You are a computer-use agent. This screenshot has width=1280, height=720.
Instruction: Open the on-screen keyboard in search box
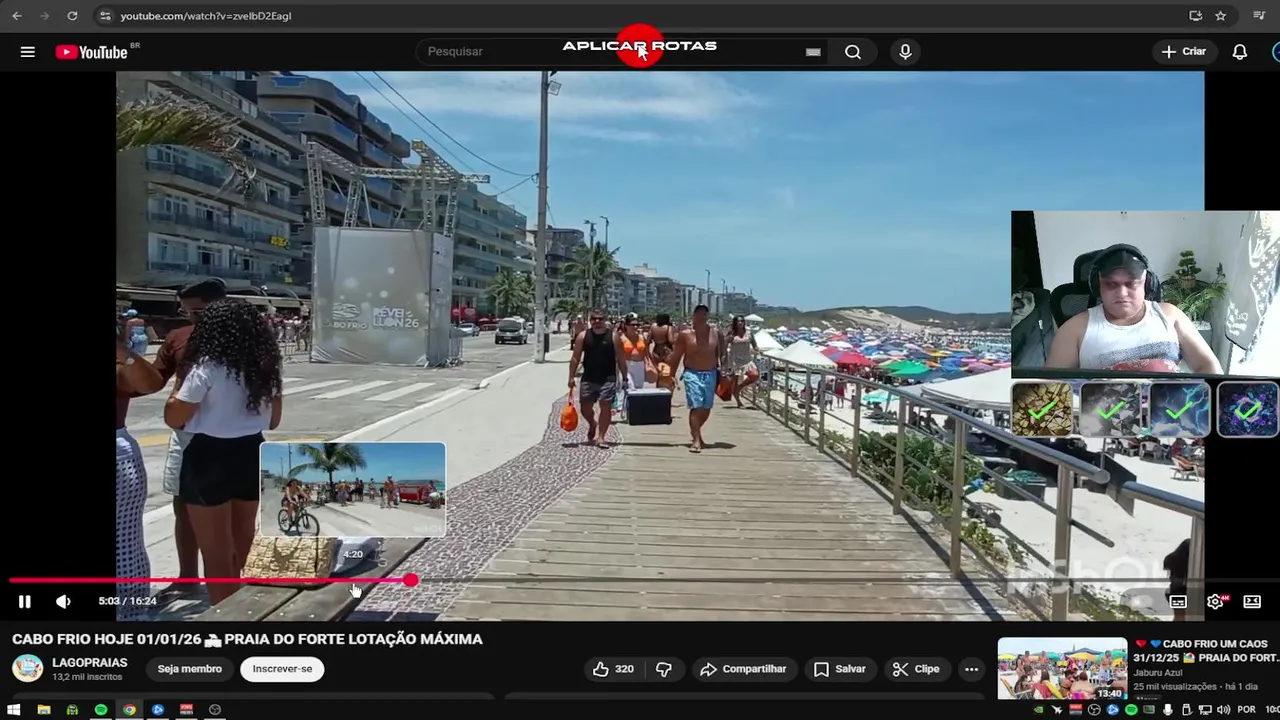click(813, 52)
